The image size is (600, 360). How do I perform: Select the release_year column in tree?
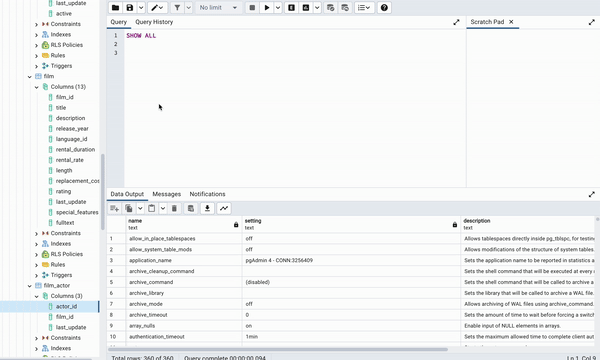click(x=72, y=129)
